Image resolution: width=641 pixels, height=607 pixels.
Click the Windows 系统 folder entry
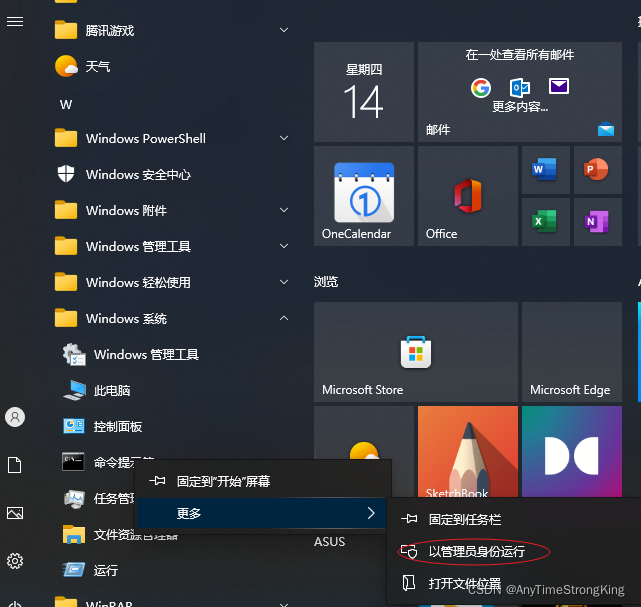click(x=172, y=318)
